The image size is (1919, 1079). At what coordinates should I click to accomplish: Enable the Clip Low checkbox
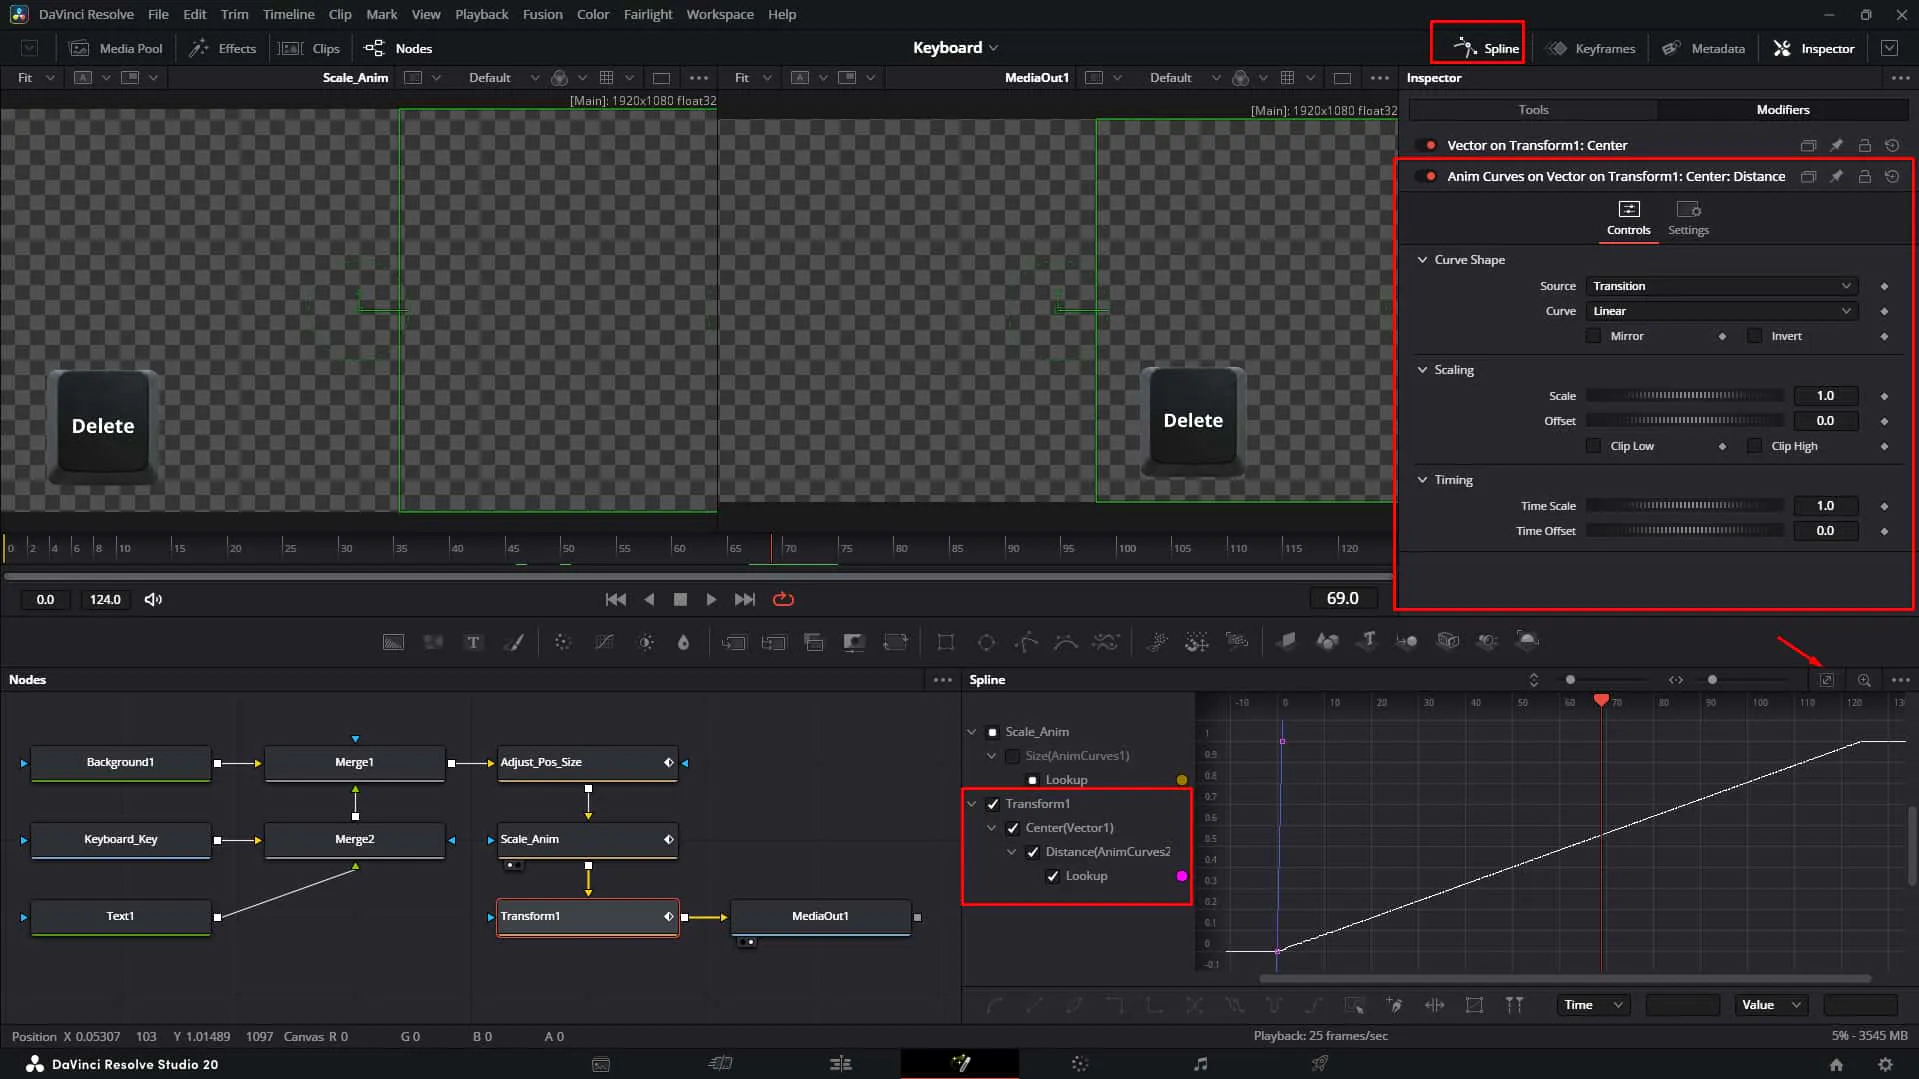[1593, 446]
